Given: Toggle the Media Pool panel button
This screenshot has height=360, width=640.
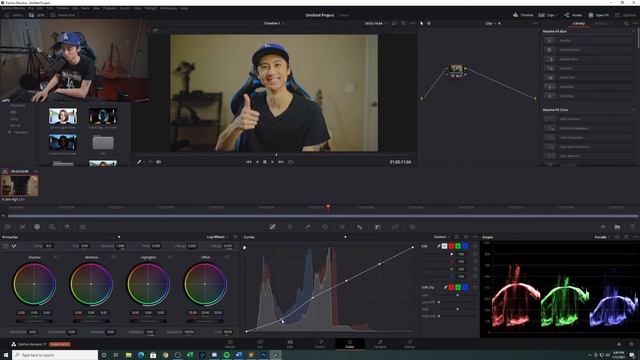Looking at the screenshot, I should point(63,15).
